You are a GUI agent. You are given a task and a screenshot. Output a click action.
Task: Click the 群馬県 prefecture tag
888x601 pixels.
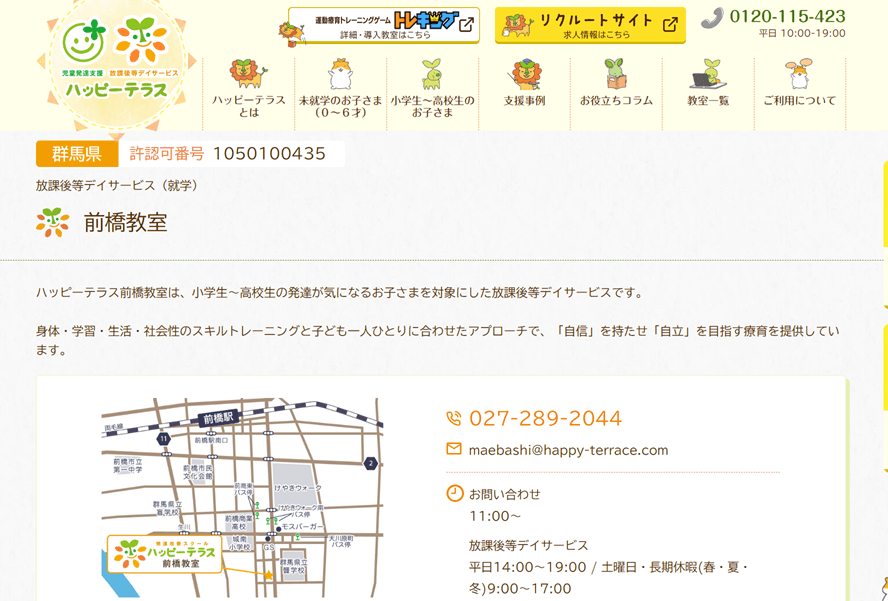coord(77,154)
